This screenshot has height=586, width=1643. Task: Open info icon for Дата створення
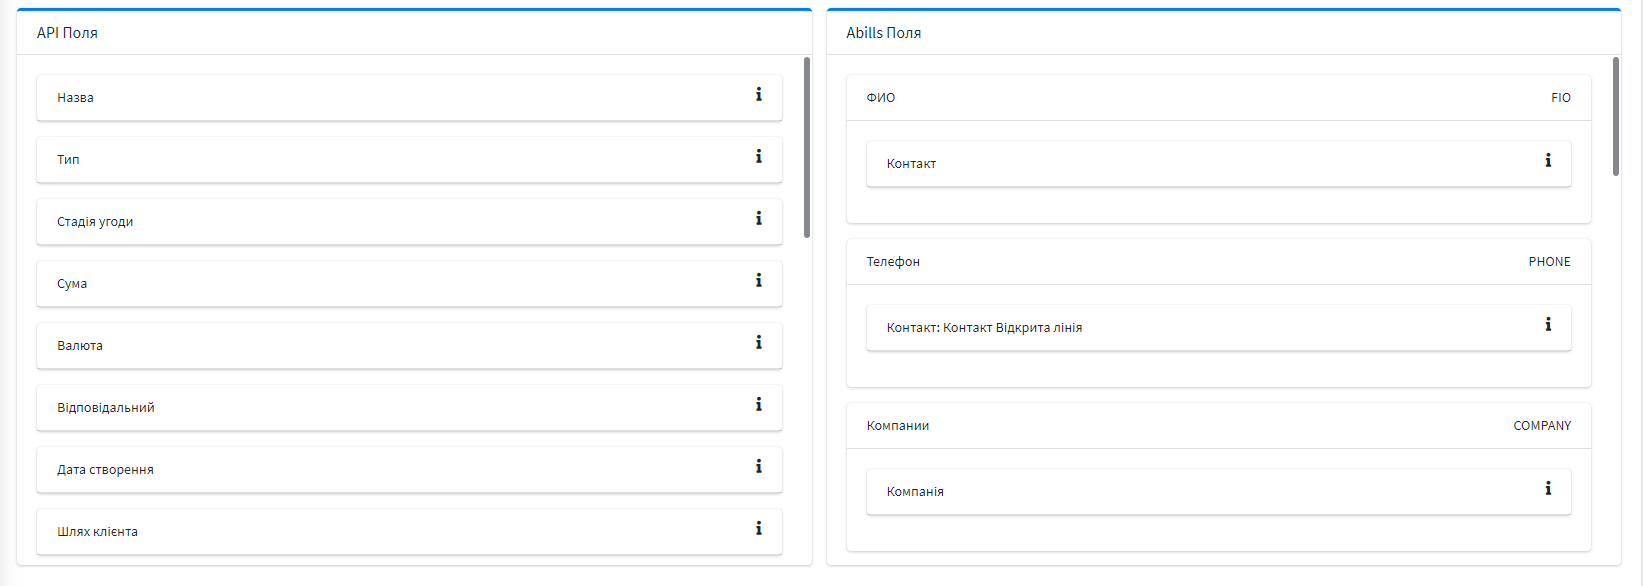coord(758,467)
